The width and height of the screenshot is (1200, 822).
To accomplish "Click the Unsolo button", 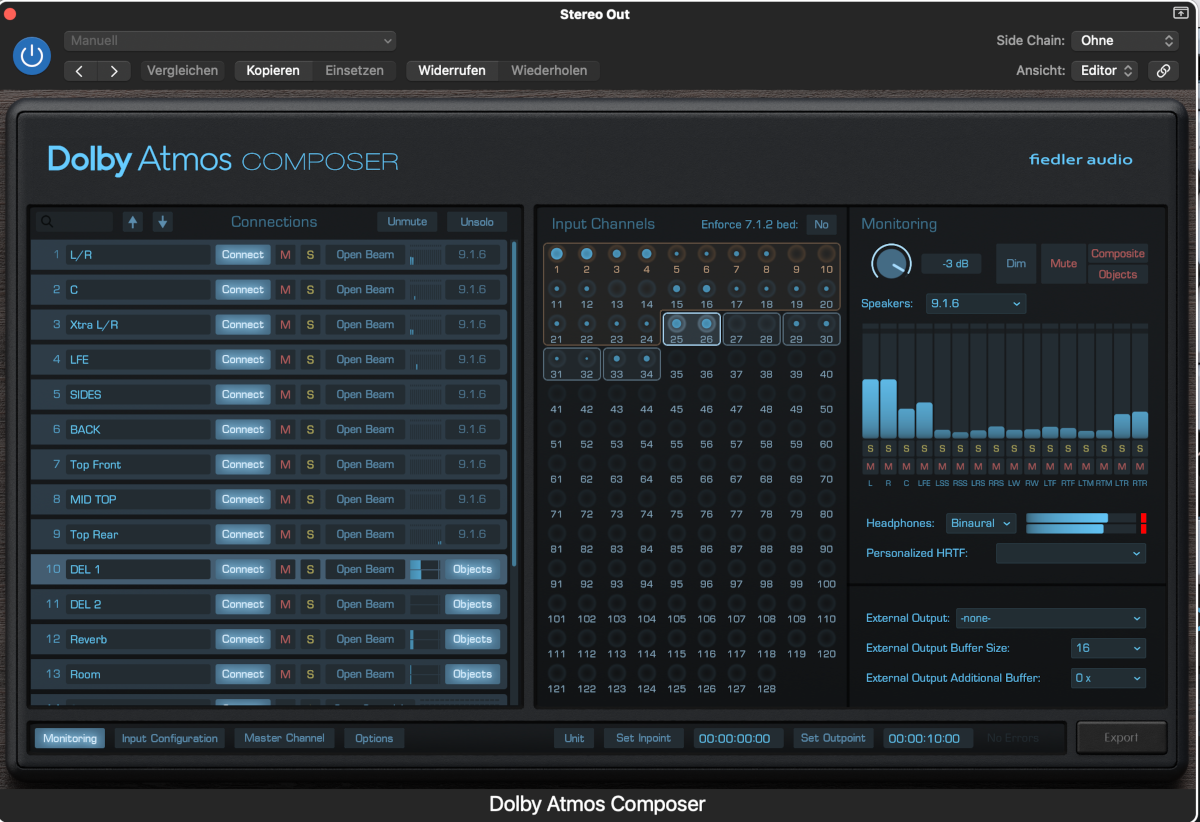I will point(477,222).
